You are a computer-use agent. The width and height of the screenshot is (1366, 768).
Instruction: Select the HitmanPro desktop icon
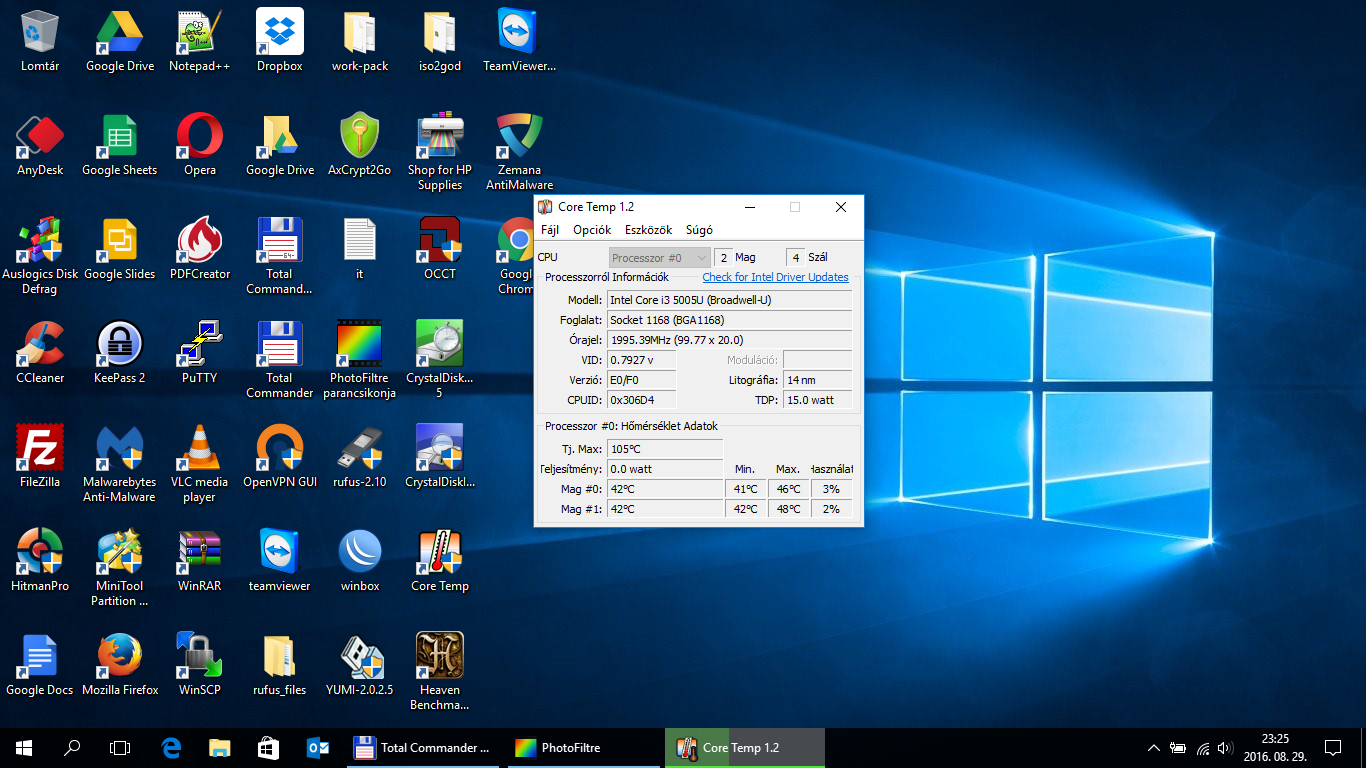point(40,553)
